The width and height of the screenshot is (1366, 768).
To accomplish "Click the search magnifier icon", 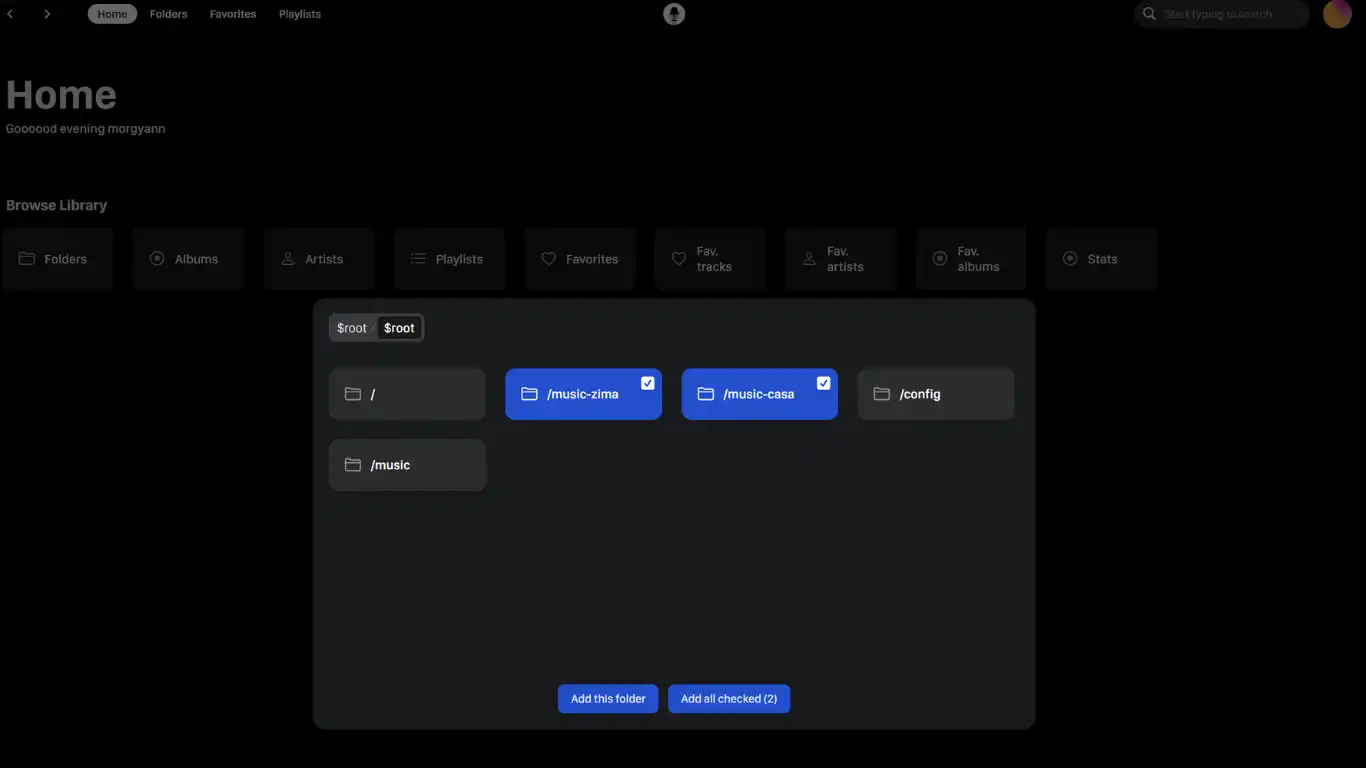I will pyautogui.click(x=1149, y=14).
